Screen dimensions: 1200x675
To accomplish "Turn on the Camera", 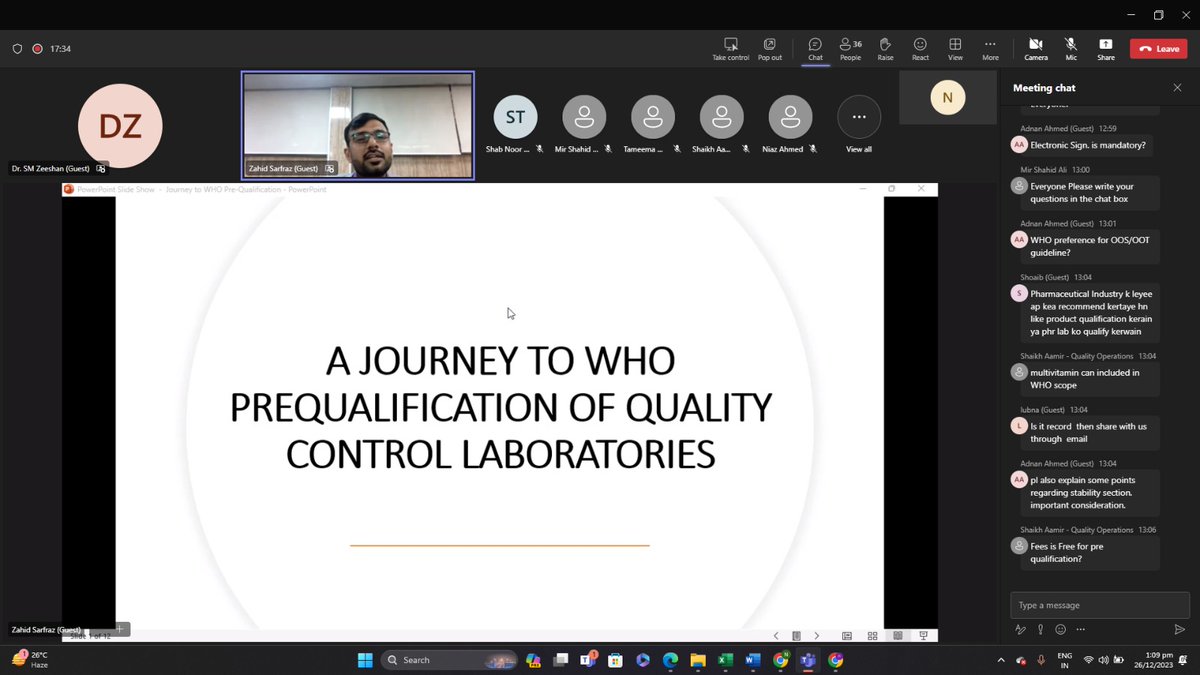I will point(1036,49).
